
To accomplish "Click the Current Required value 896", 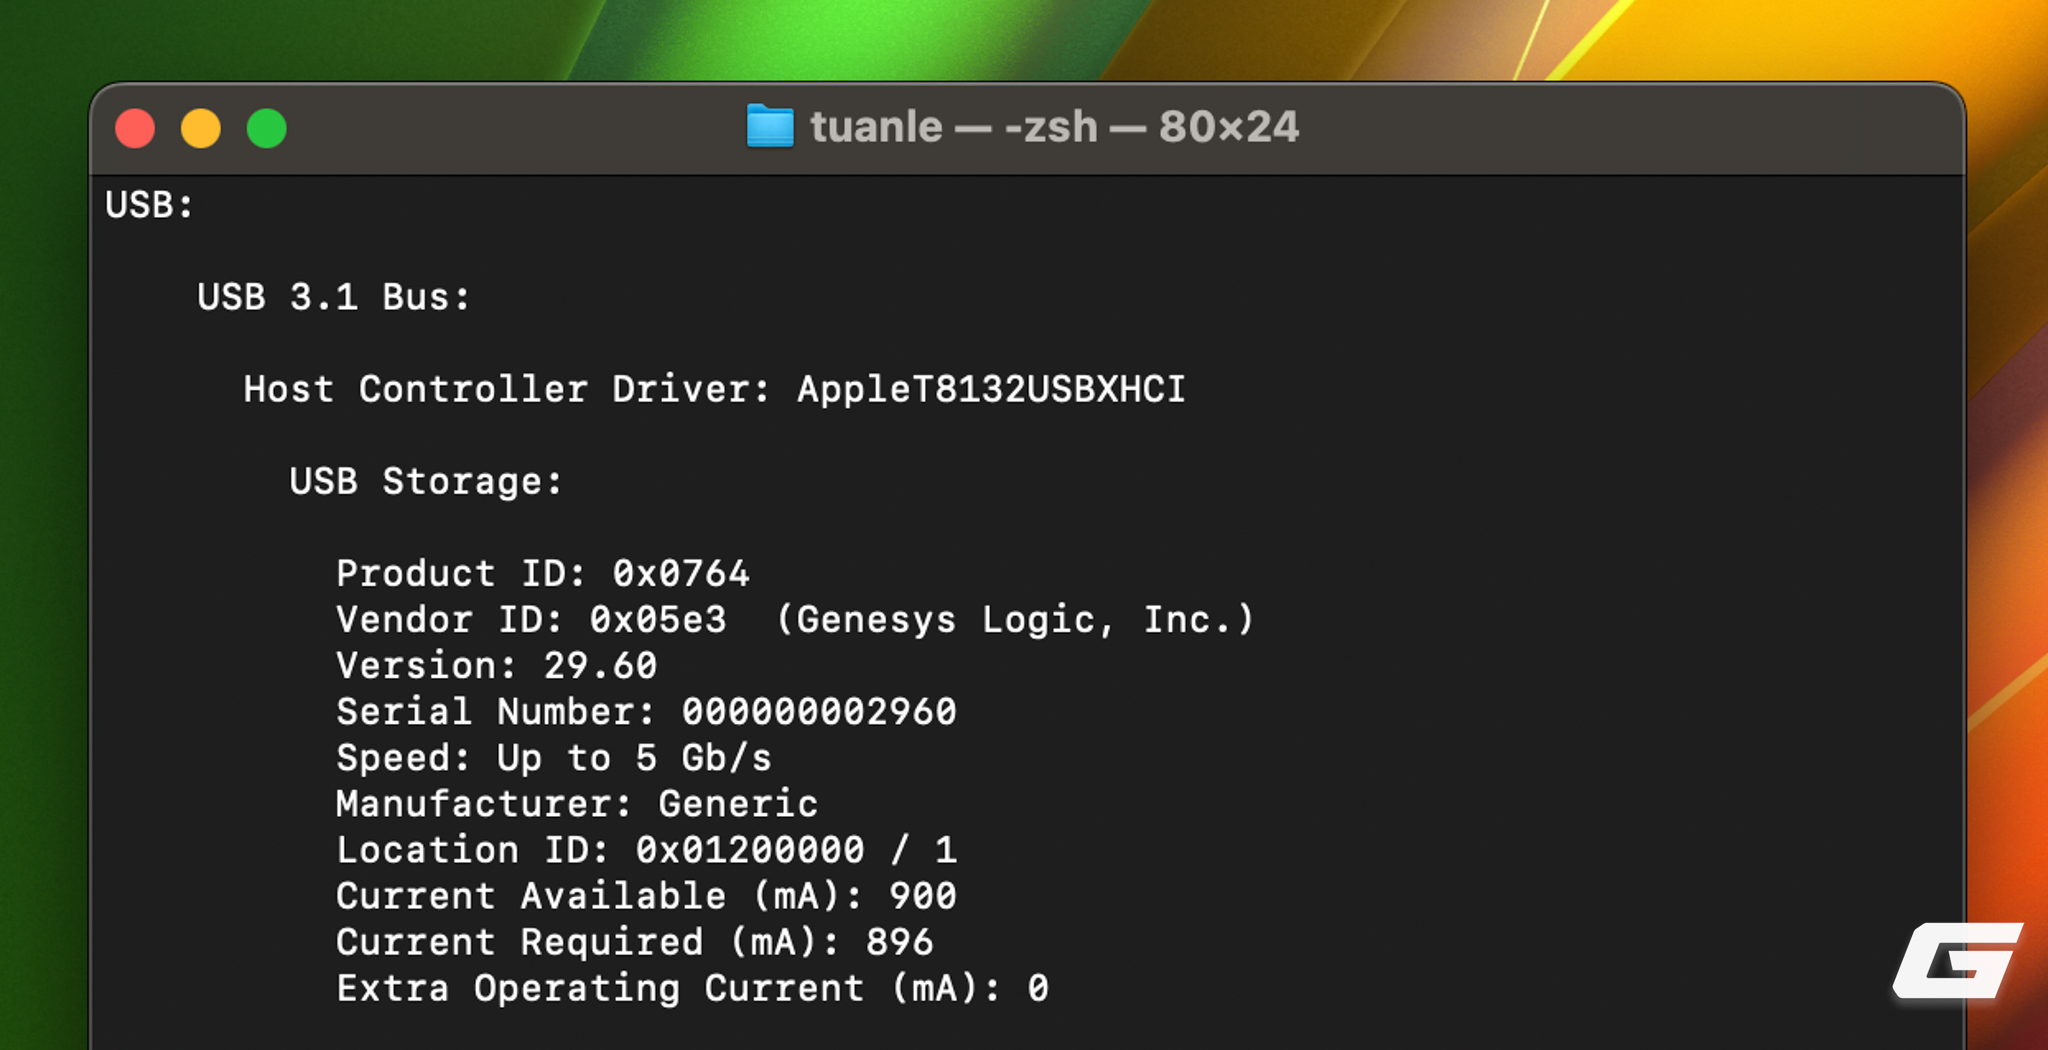I will [x=900, y=941].
